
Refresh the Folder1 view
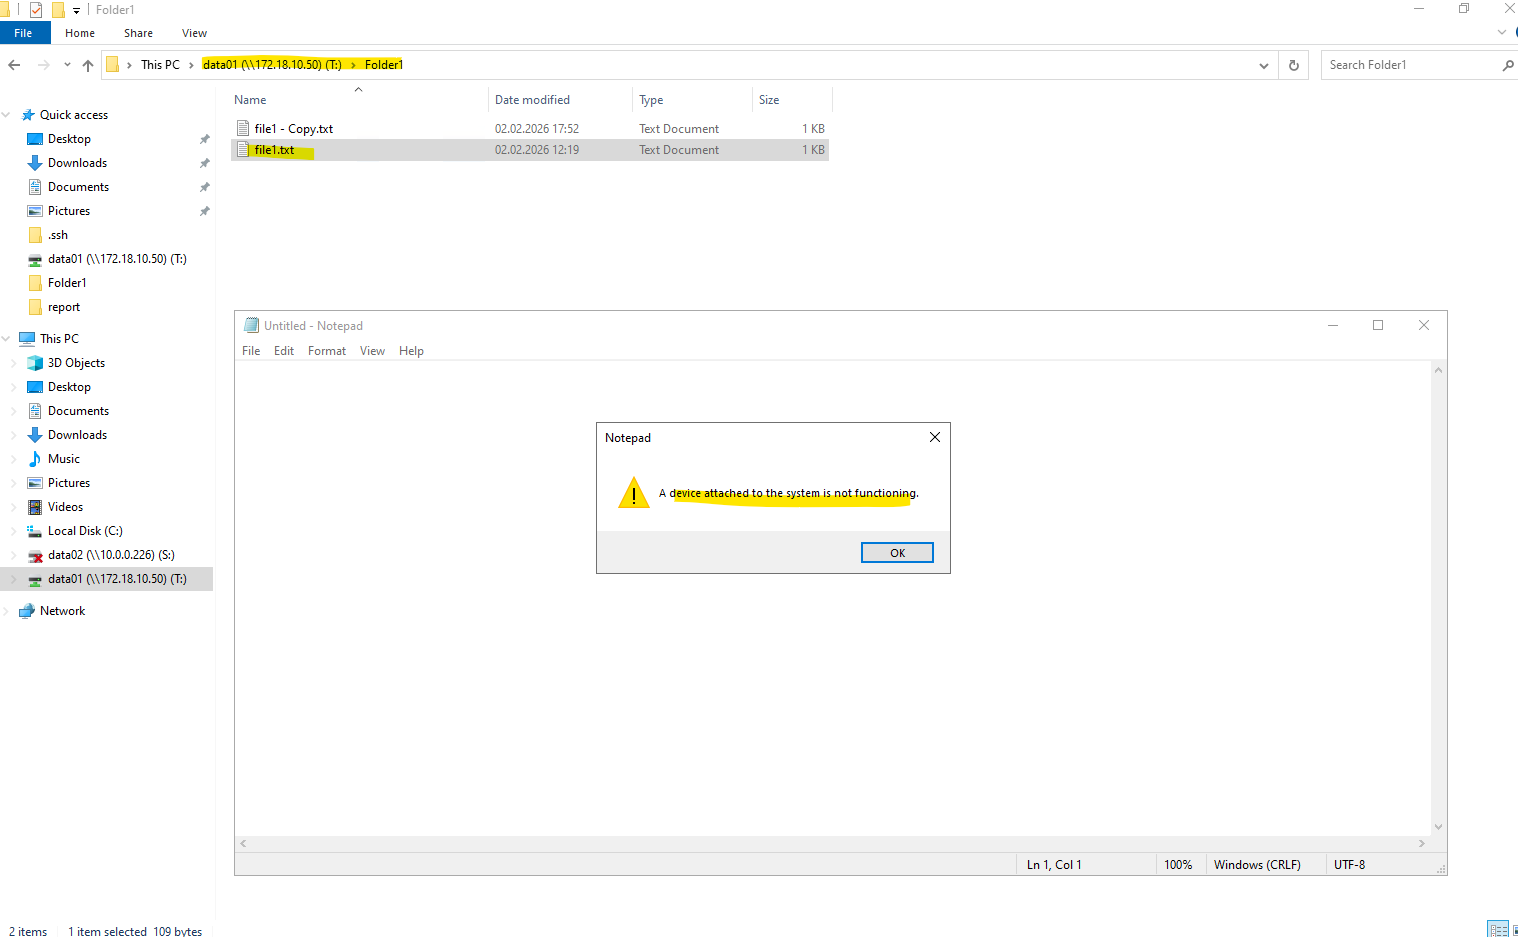click(1293, 65)
